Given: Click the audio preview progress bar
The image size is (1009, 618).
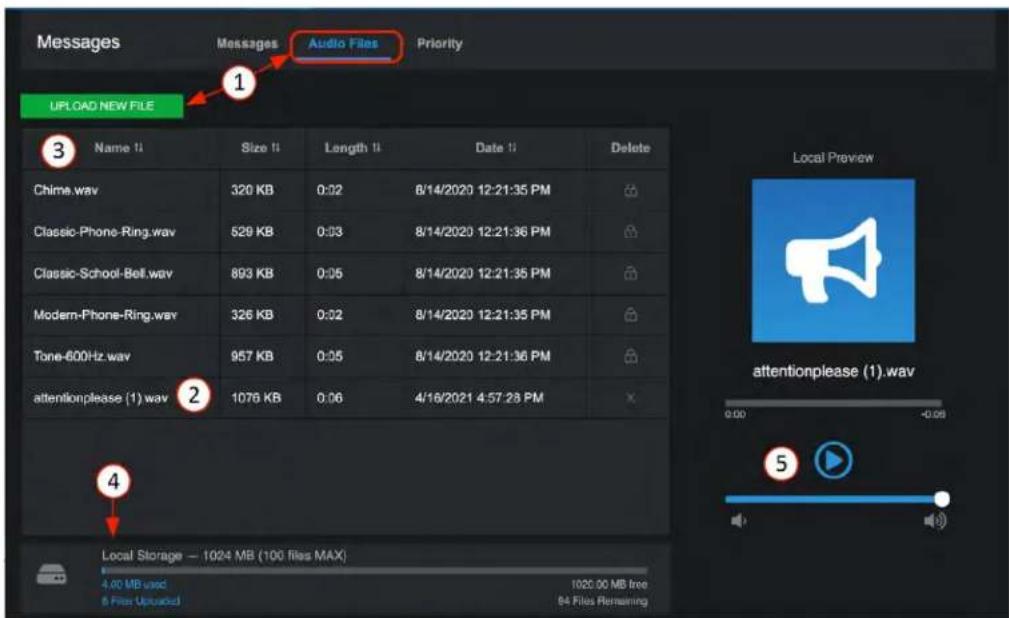Looking at the screenshot, I should tap(833, 403).
